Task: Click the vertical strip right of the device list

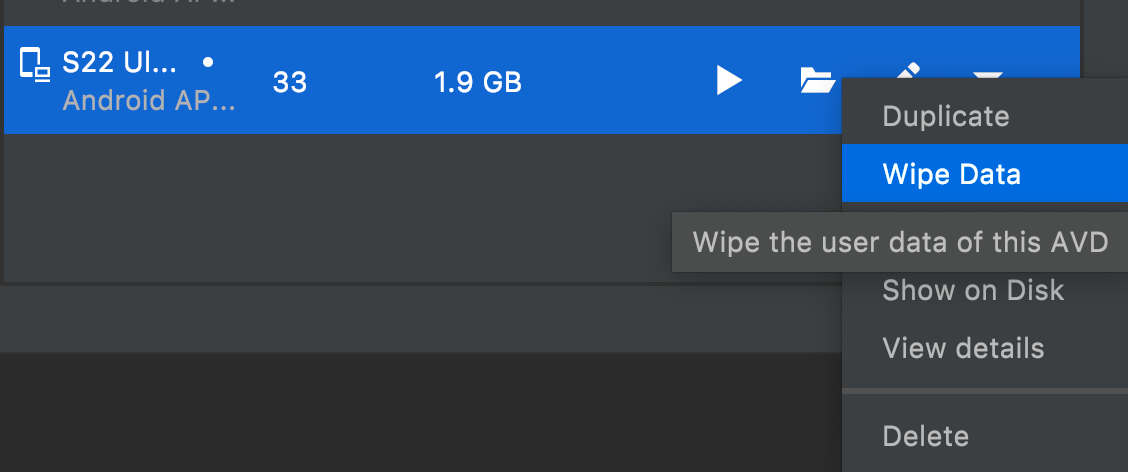Action: (1105, 36)
